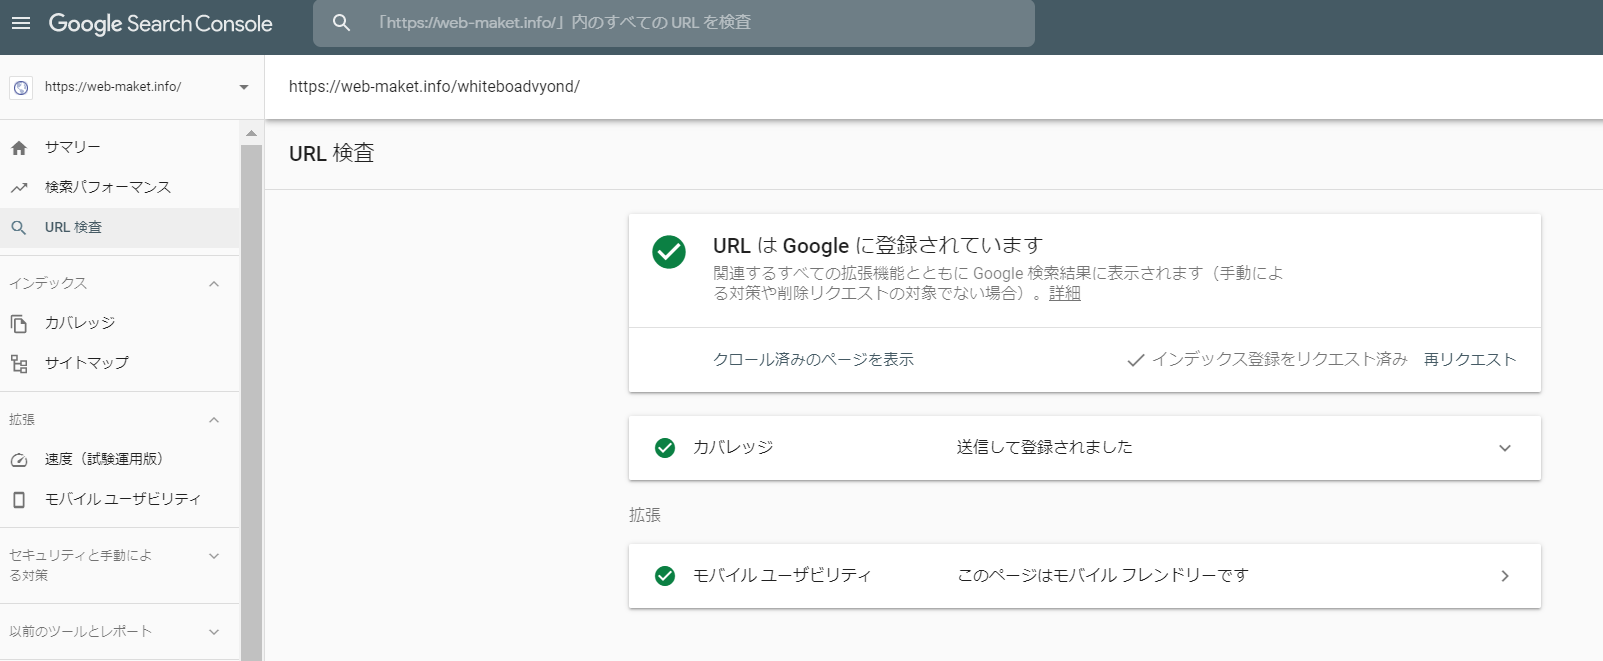Select URL 検査 in the sidebar
Image resolution: width=1603 pixels, height=661 pixels.
73,228
